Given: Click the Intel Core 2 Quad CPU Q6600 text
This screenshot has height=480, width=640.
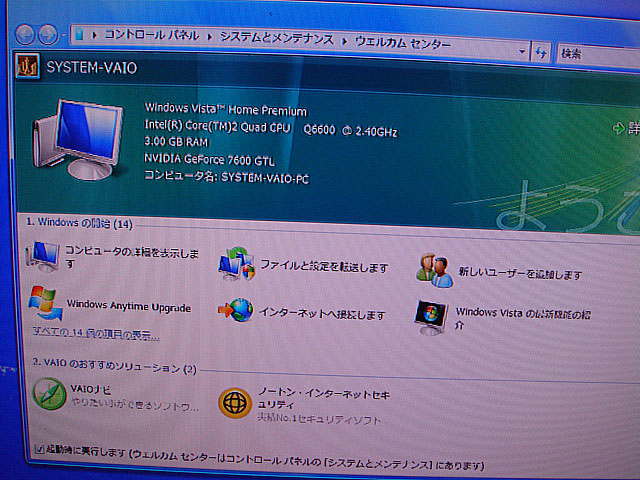Looking at the screenshot, I should [271, 128].
